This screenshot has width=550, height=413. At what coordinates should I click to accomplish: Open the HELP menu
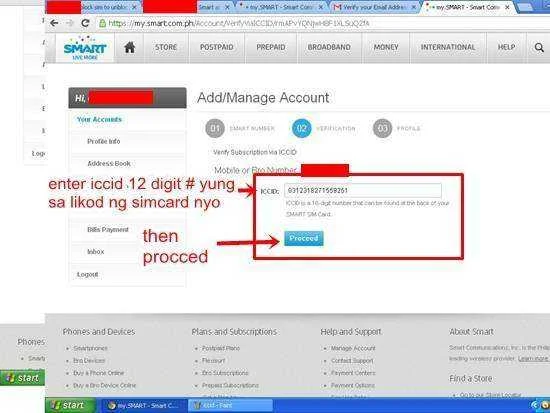coord(507,47)
